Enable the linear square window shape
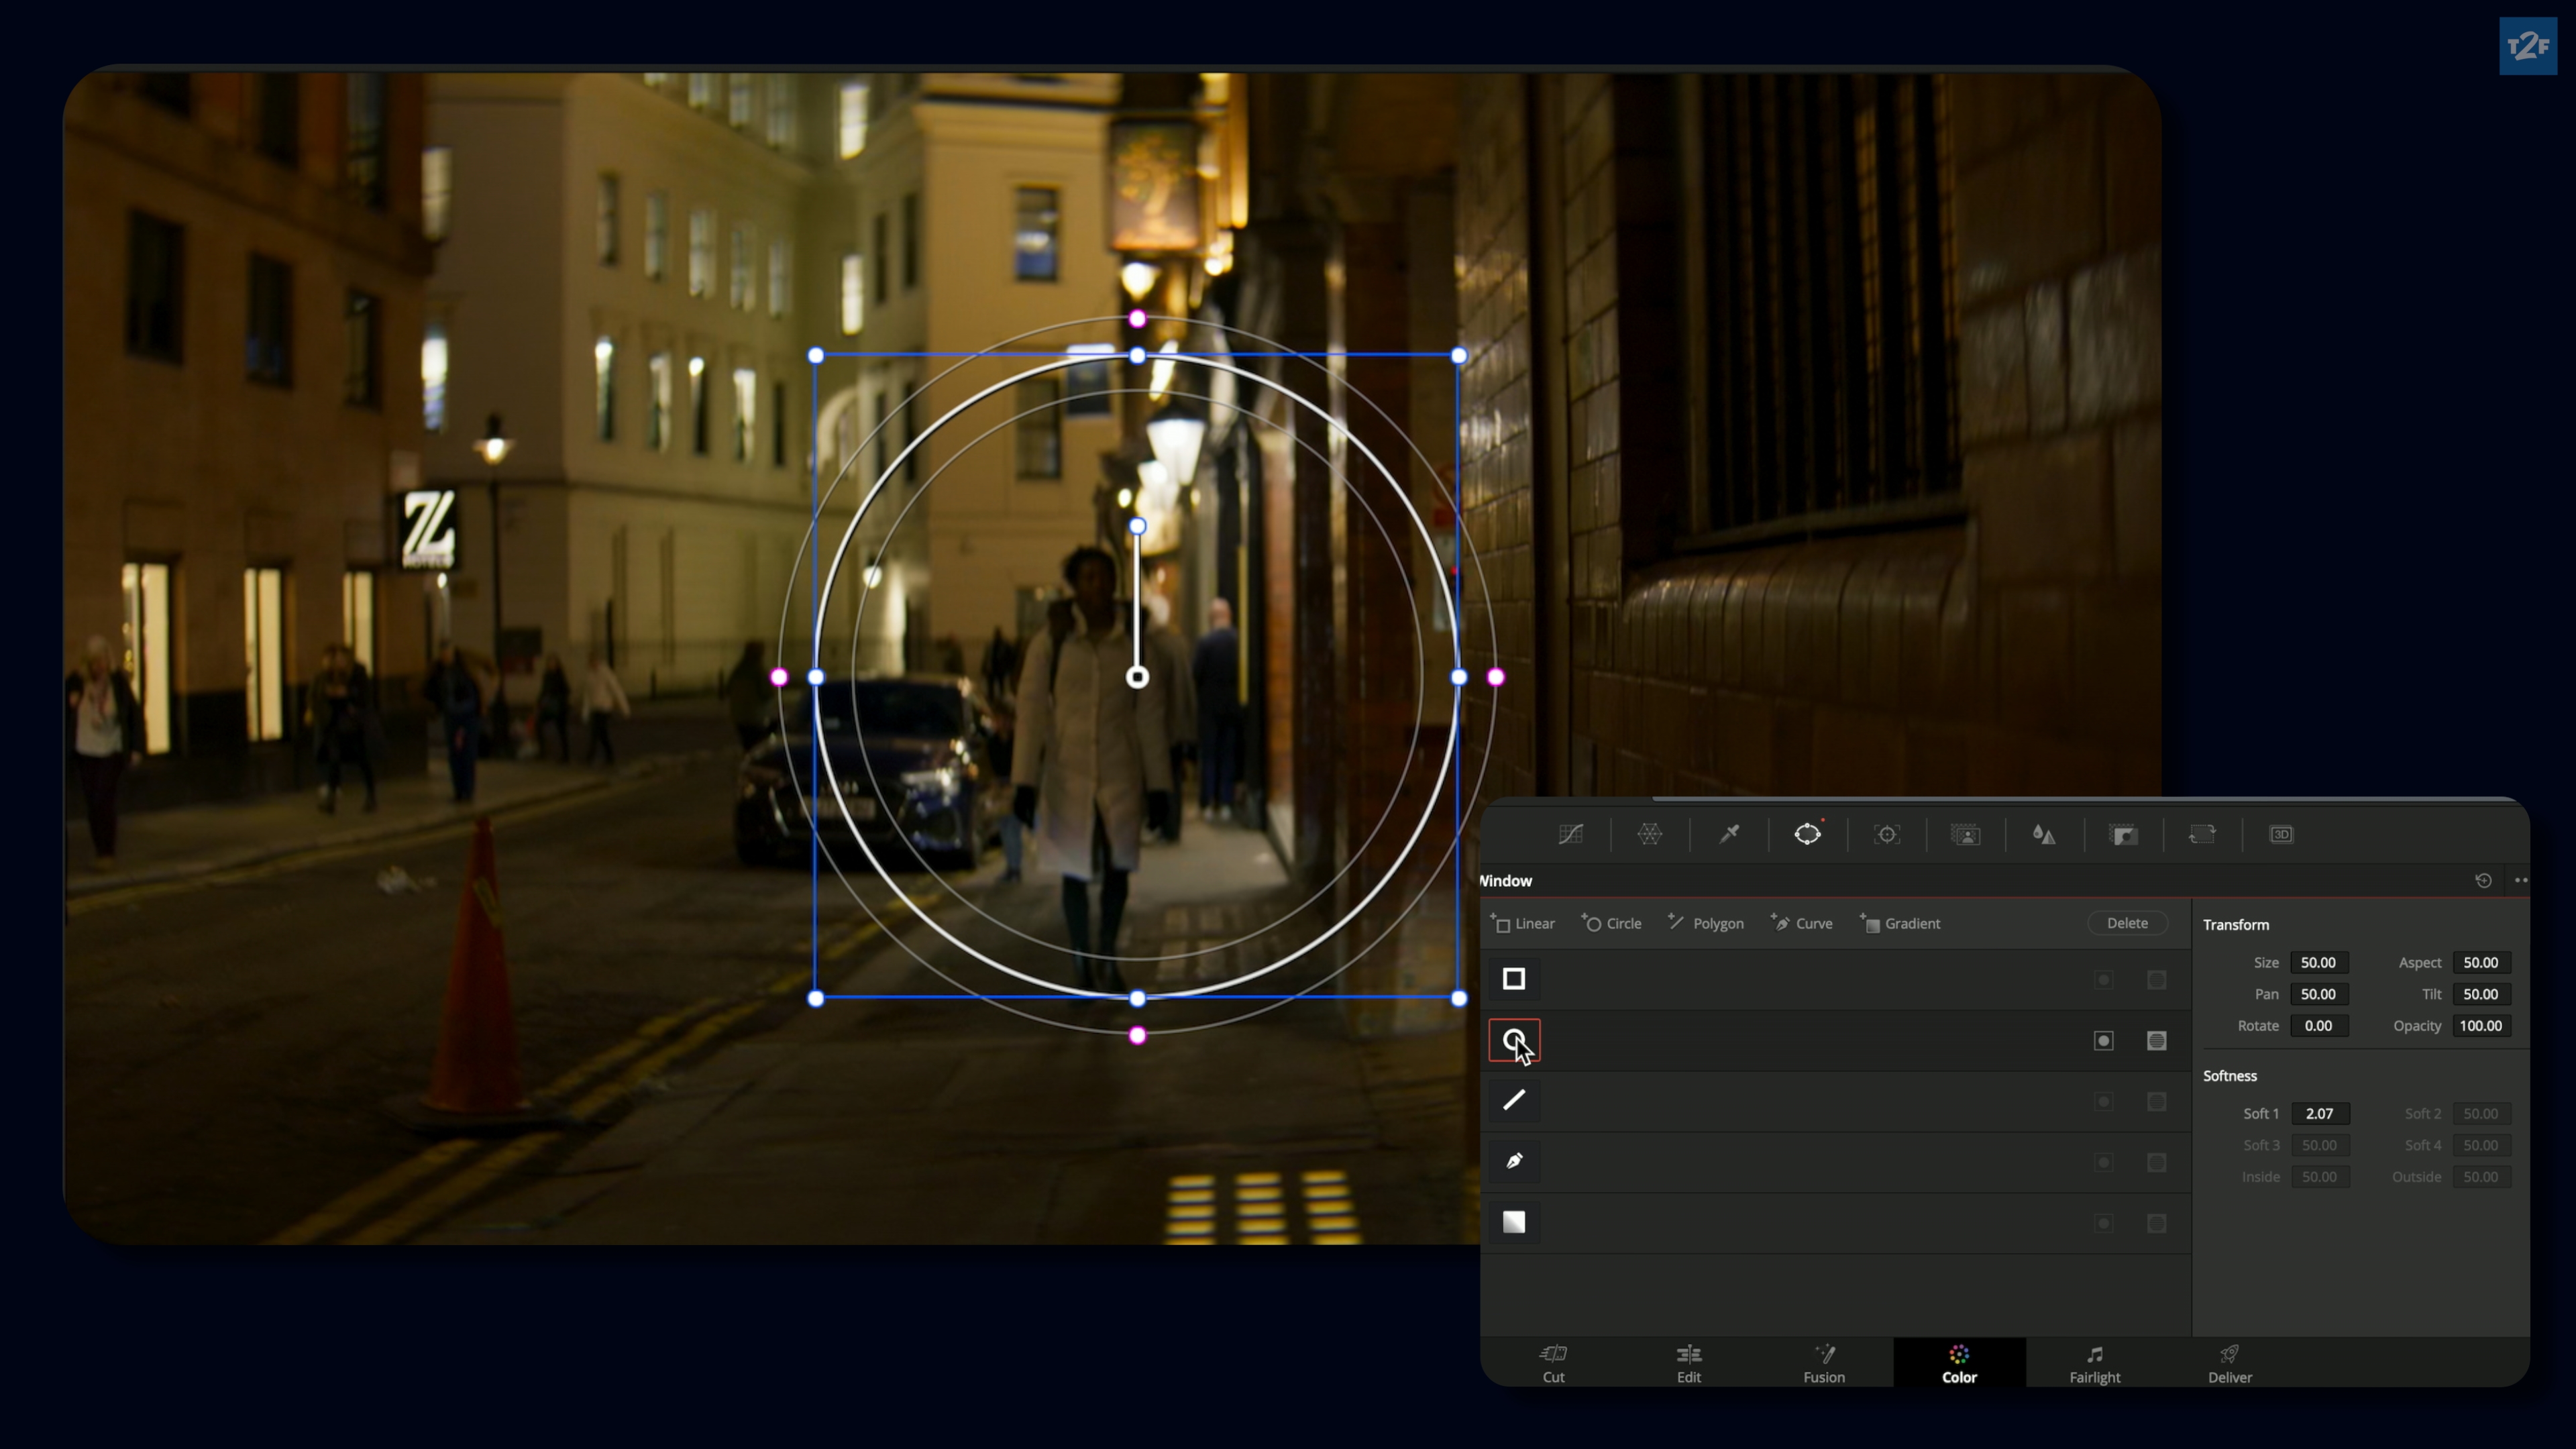Screen dimensions: 2576x1449 point(1514,979)
